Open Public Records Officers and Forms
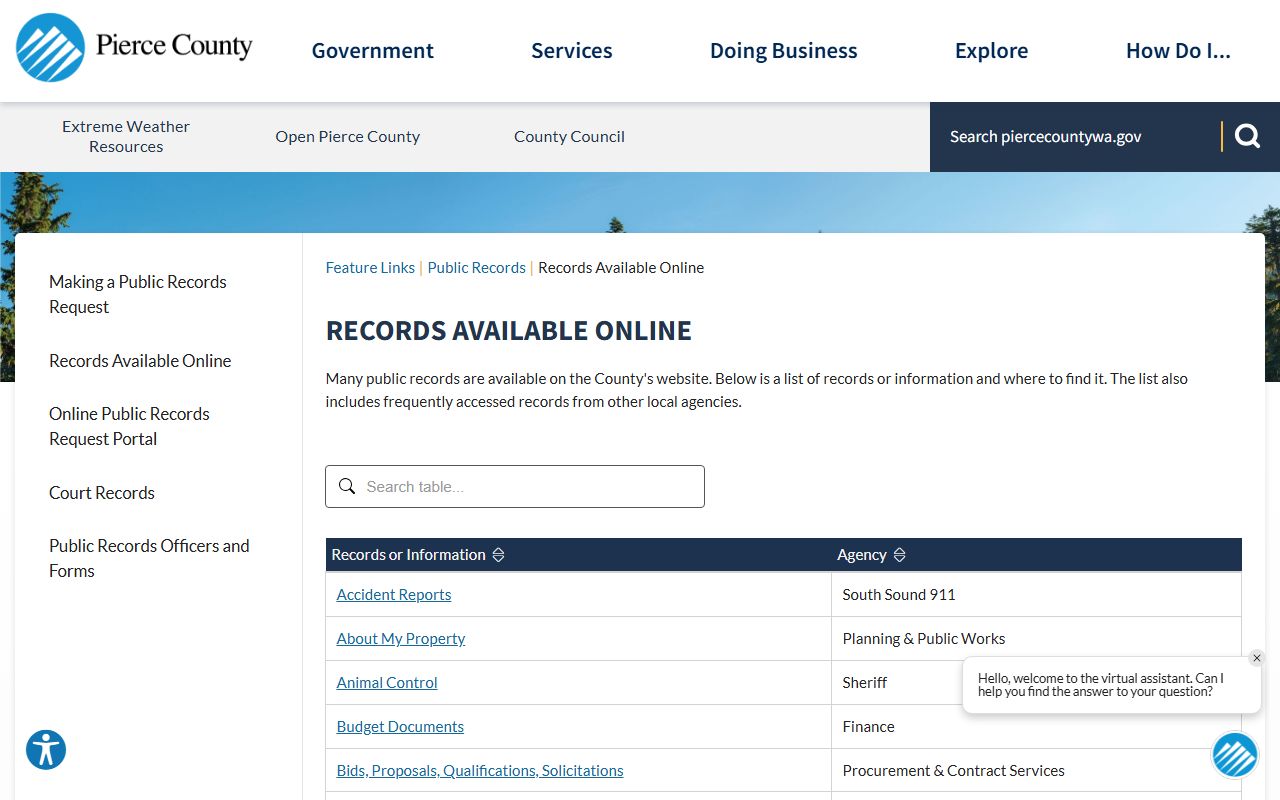The image size is (1280, 800). coord(150,558)
